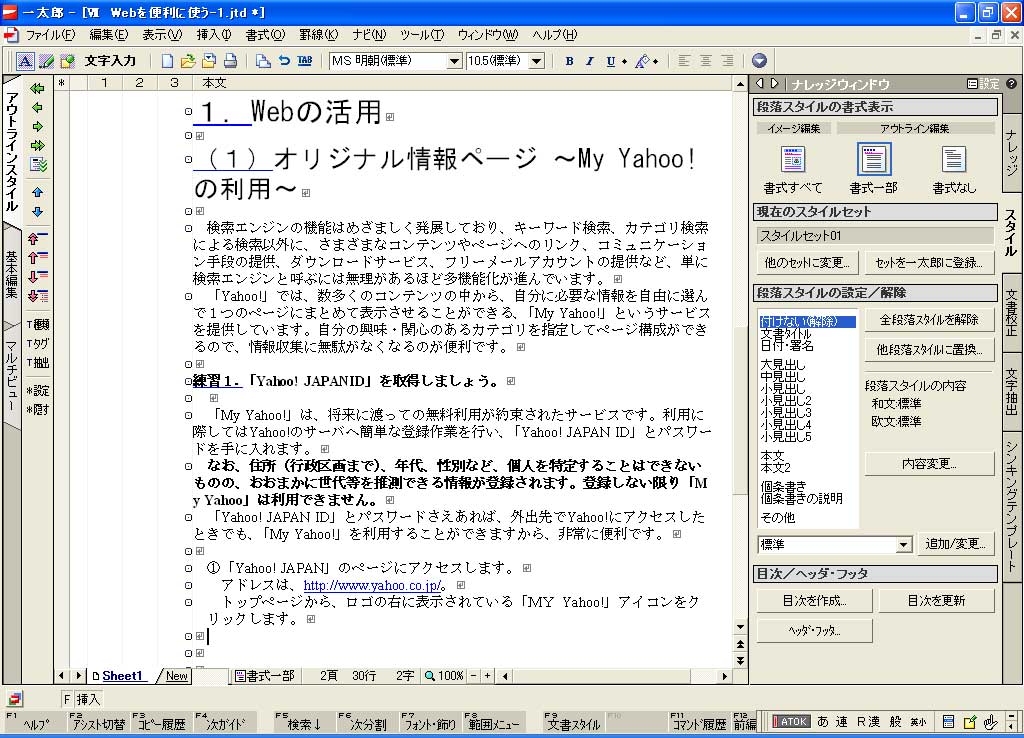
Task: Expand outline marker beside 練習1 line
Action: (188, 381)
